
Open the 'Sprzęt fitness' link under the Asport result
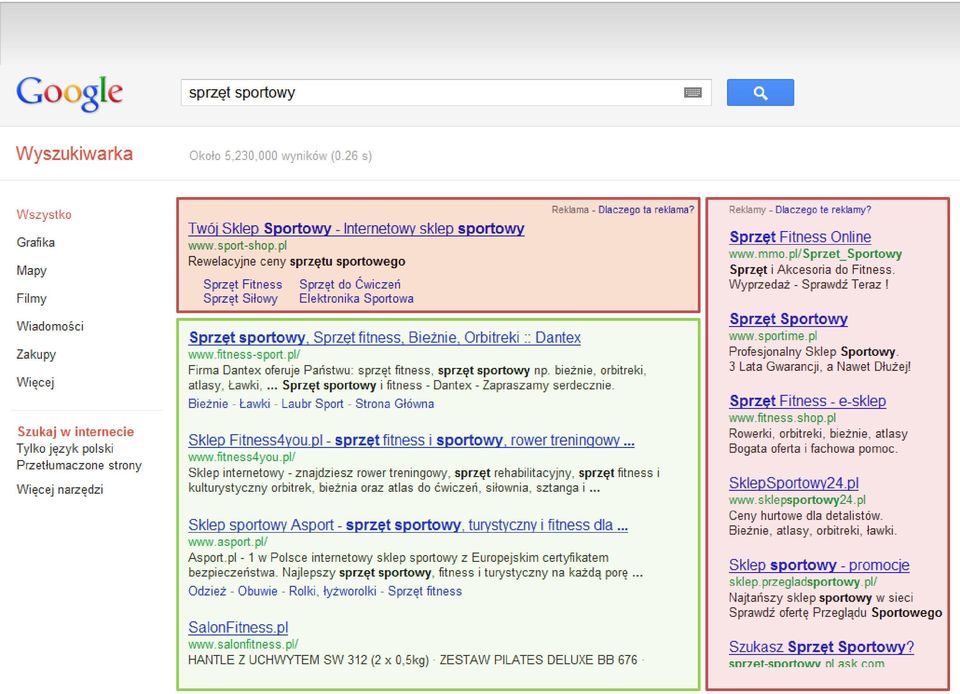(425, 591)
